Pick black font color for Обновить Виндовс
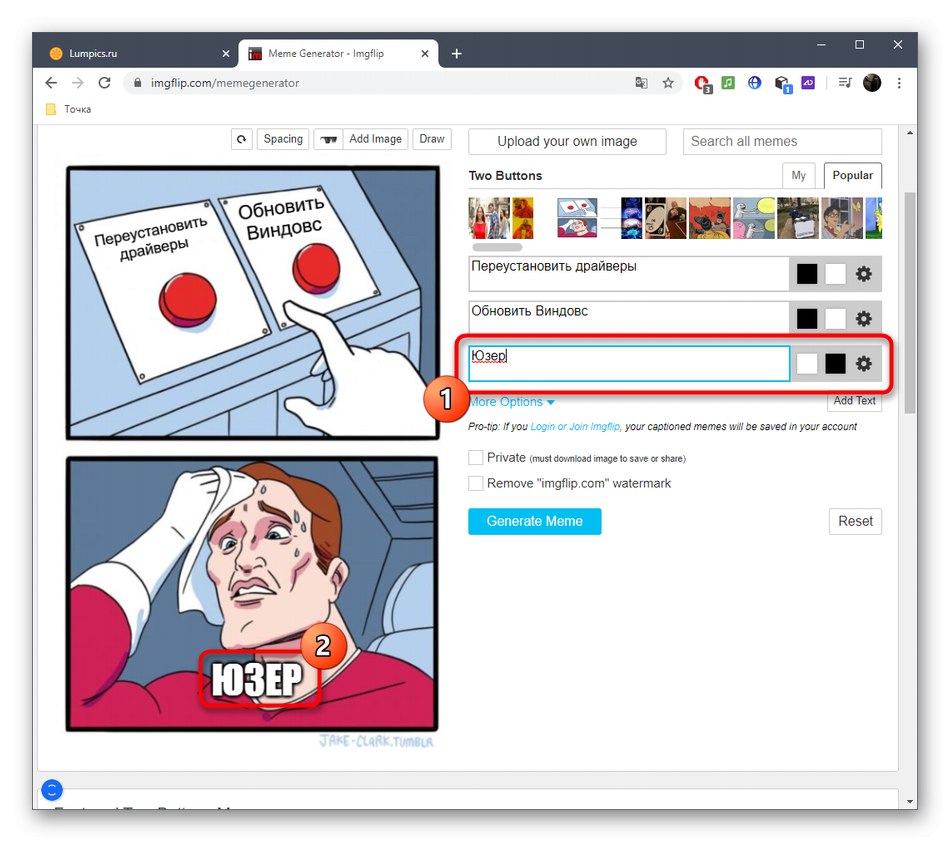This screenshot has width=950, height=842. 806,319
